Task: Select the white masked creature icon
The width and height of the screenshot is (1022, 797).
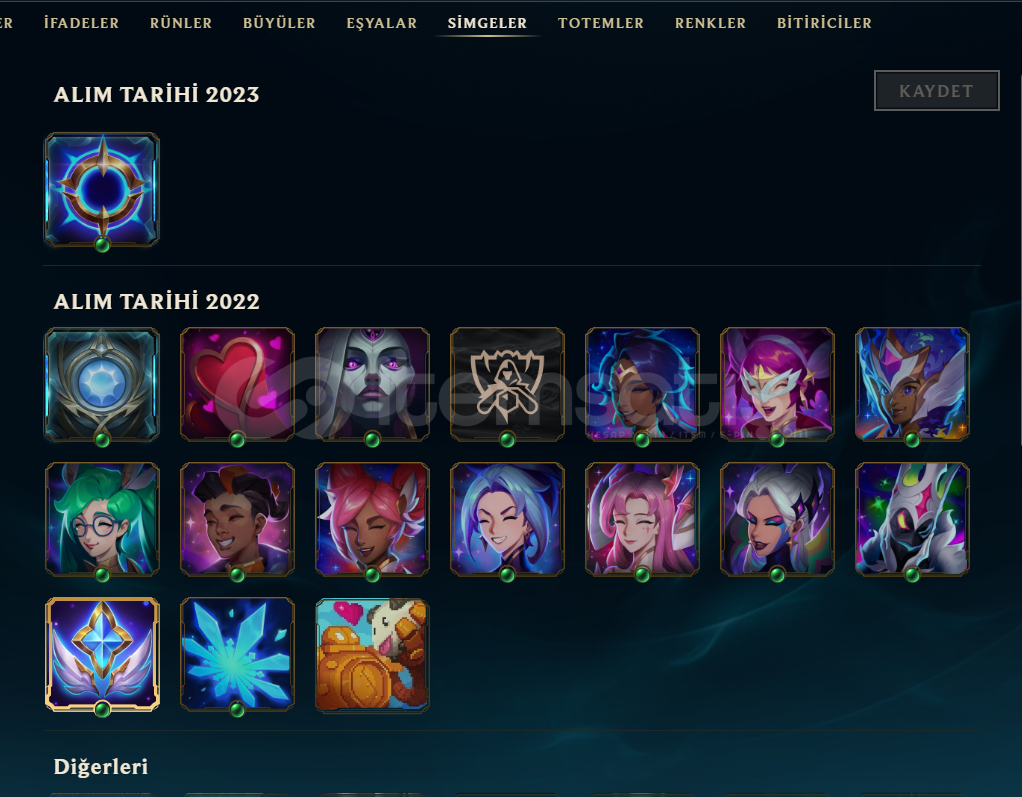Action: click(x=912, y=519)
